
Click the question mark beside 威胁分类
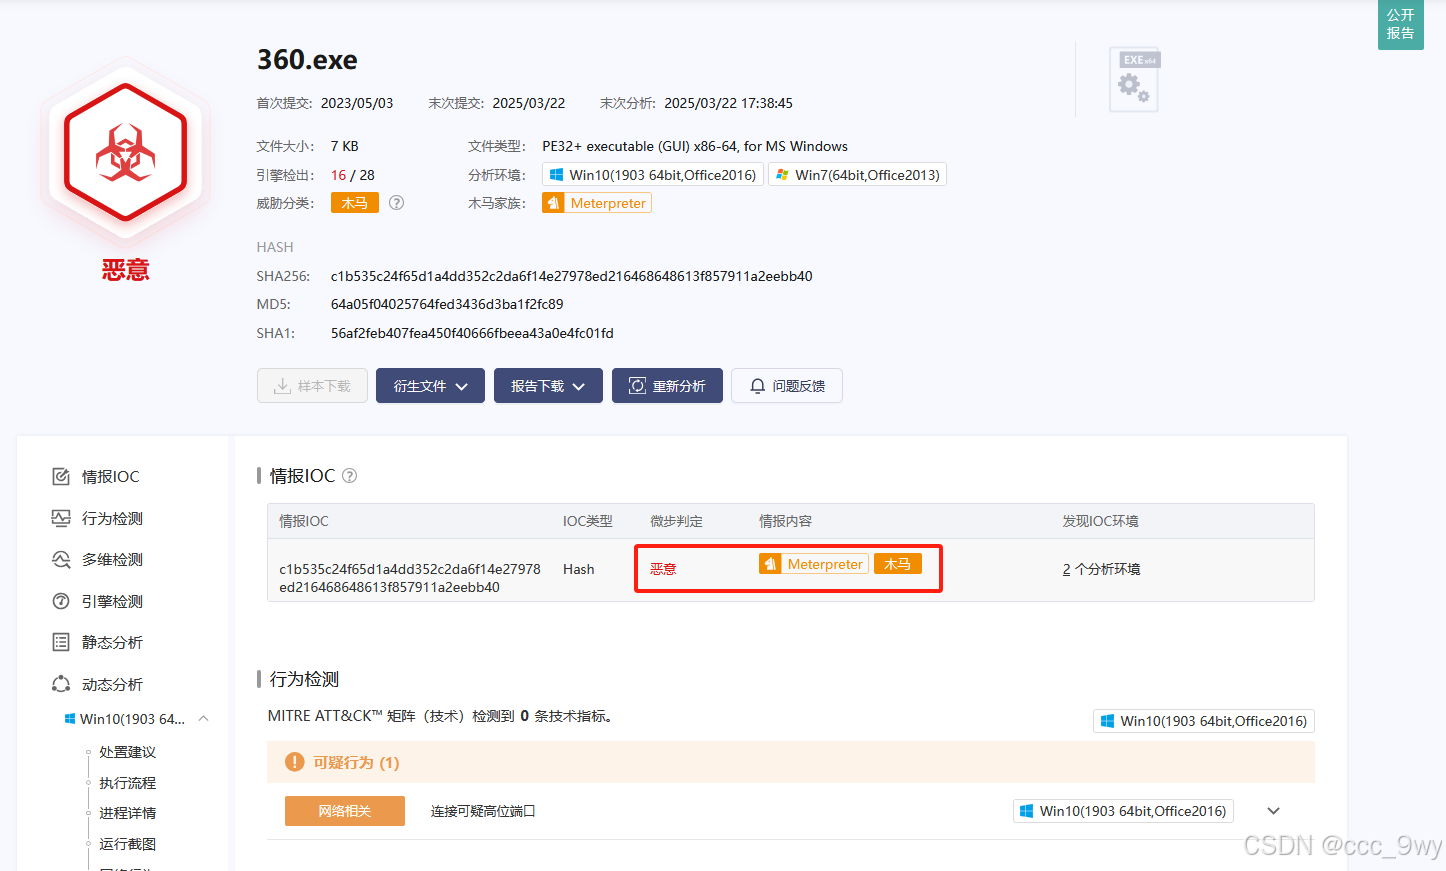pos(396,203)
